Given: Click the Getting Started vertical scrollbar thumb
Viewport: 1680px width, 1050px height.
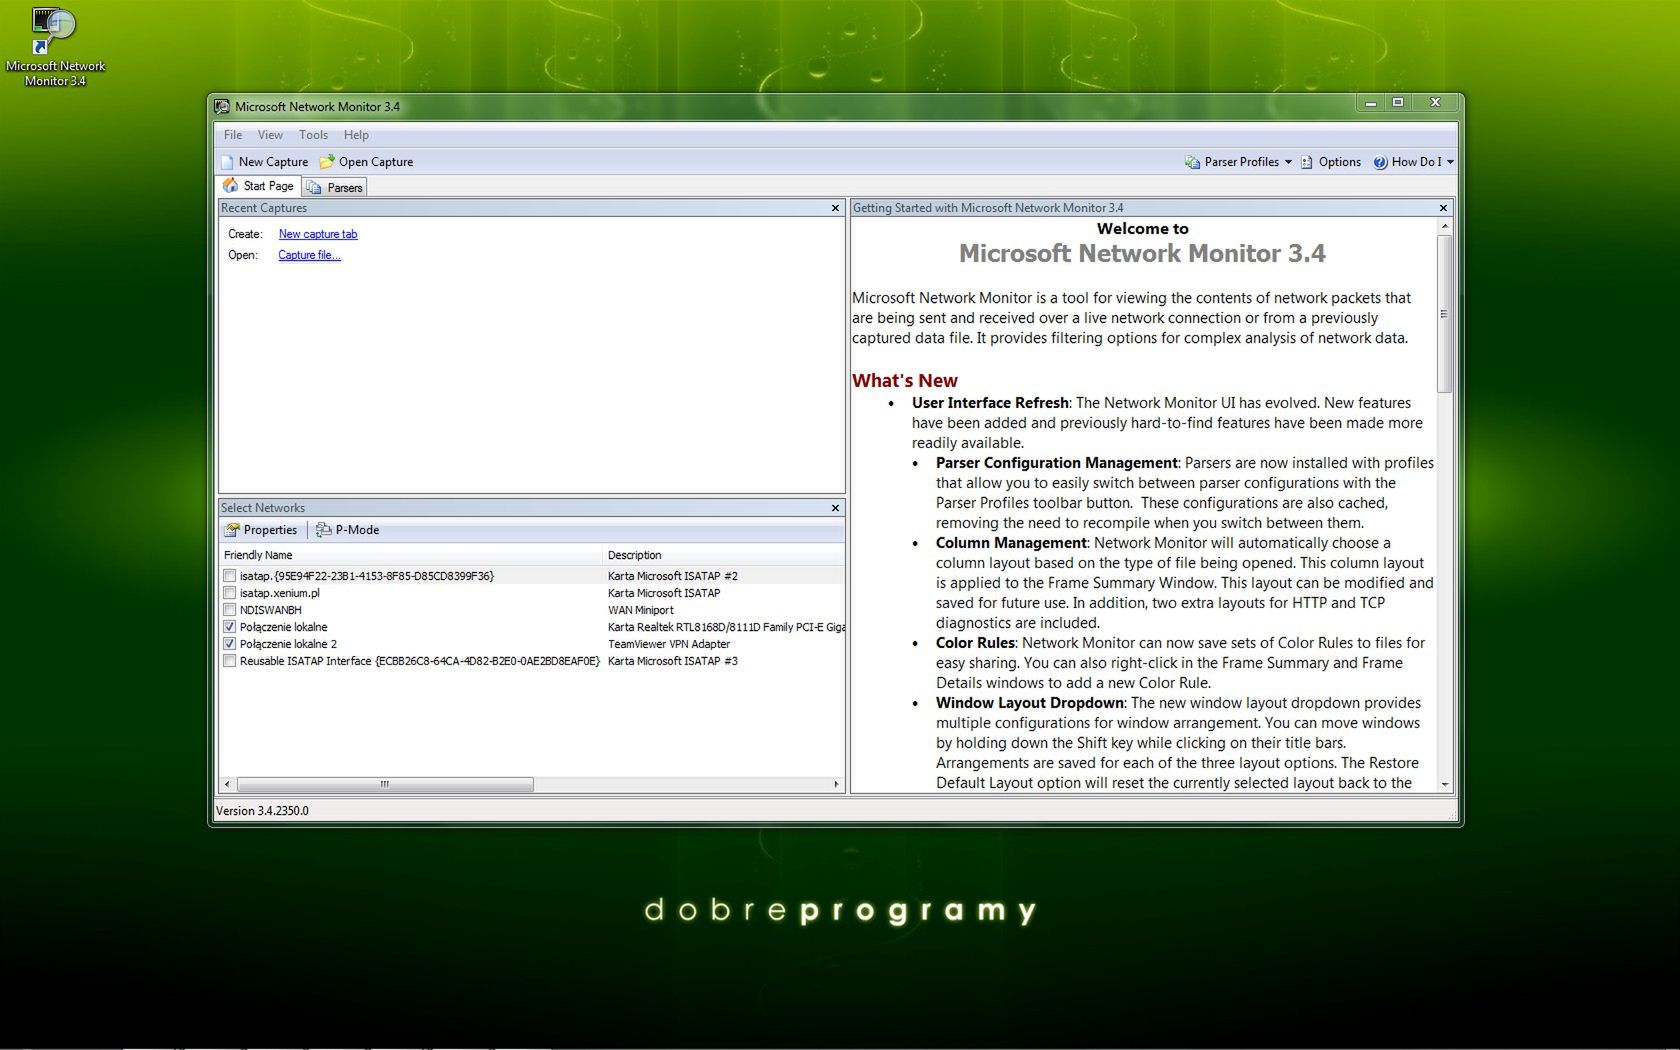Looking at the screenshot, I should click(x=1444, y=314).
